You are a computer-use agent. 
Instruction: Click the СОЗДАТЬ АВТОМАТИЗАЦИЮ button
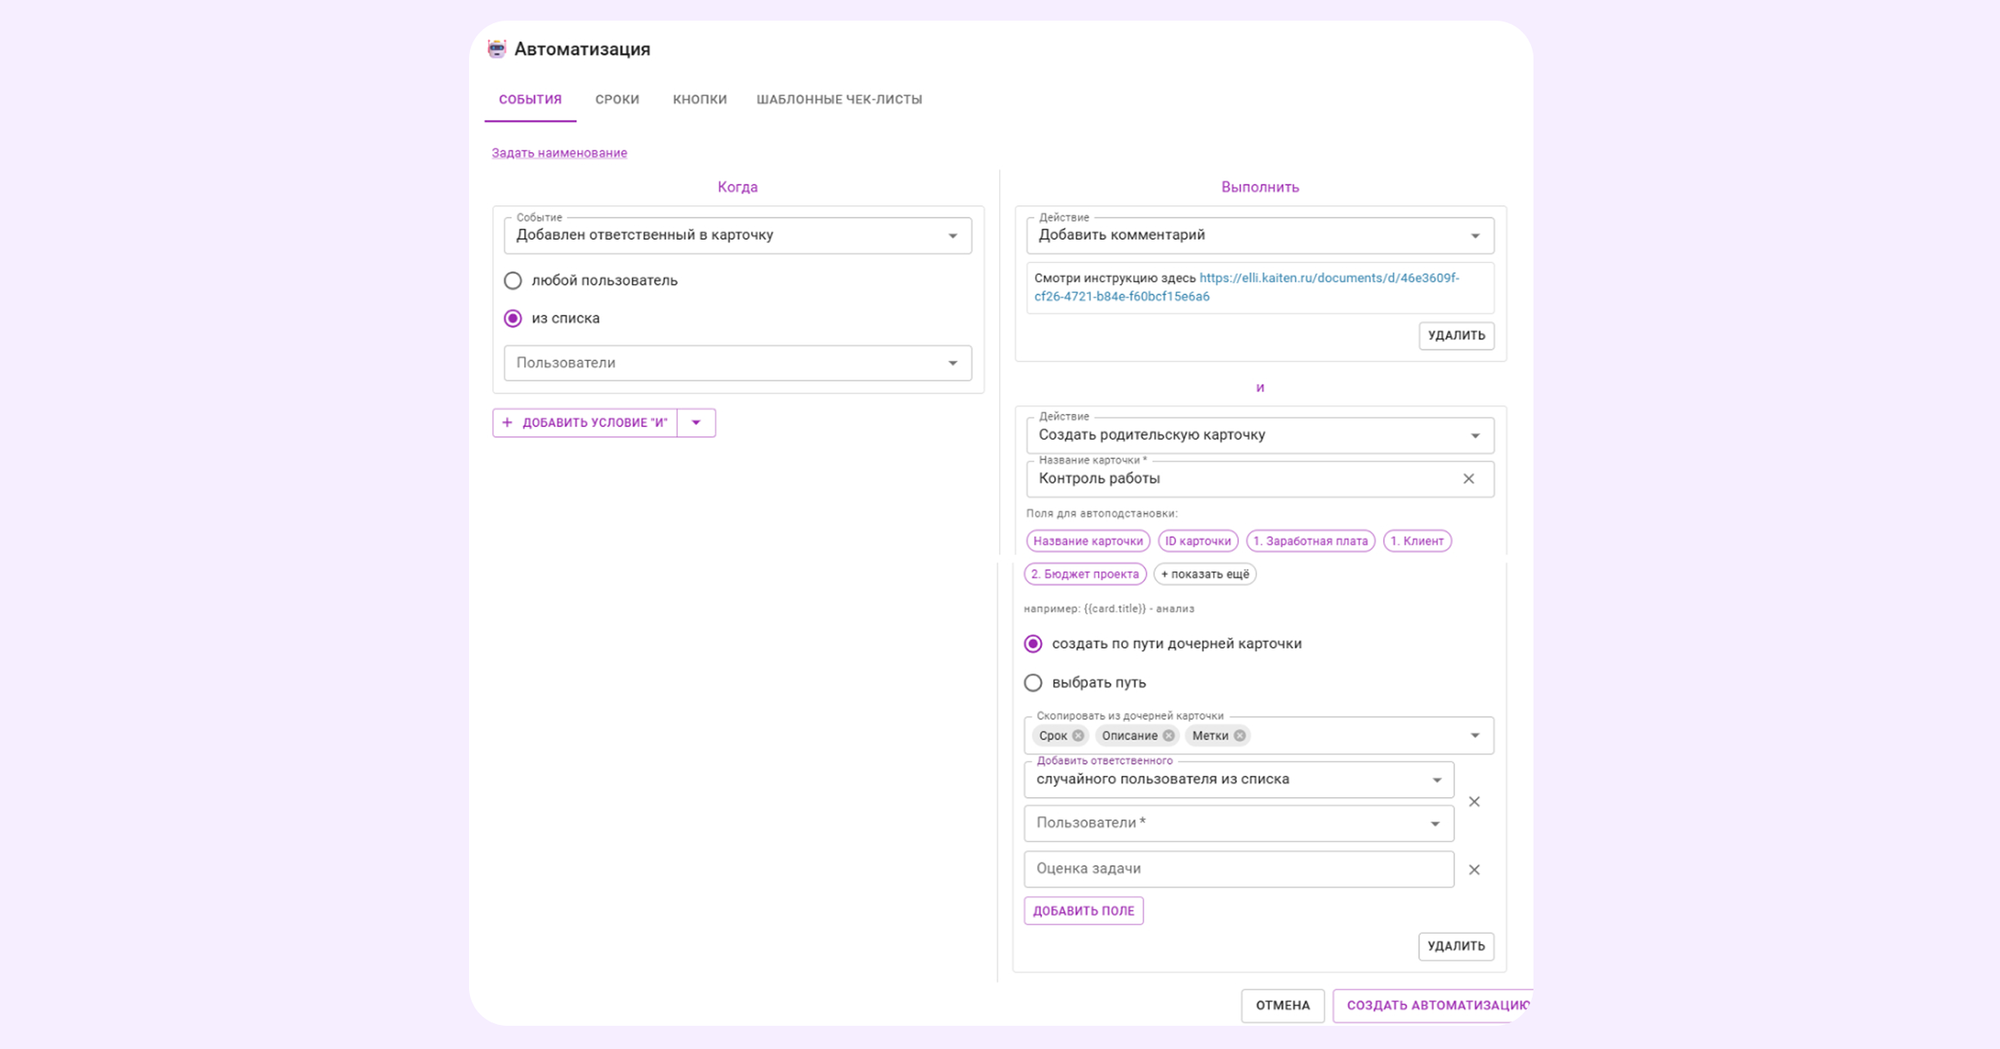(x=1436, y=1006)
